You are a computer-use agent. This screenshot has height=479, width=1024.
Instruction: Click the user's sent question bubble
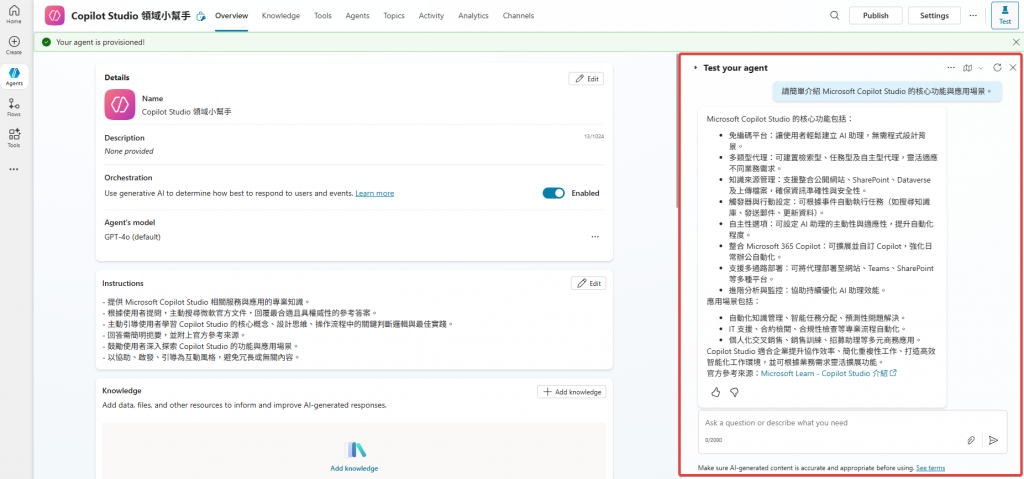887,92
